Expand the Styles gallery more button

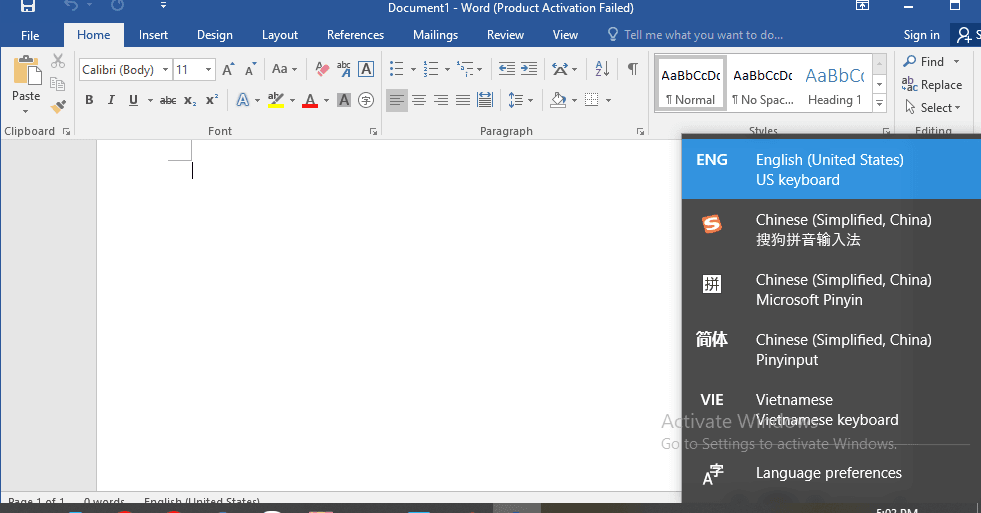coord(880,103)
